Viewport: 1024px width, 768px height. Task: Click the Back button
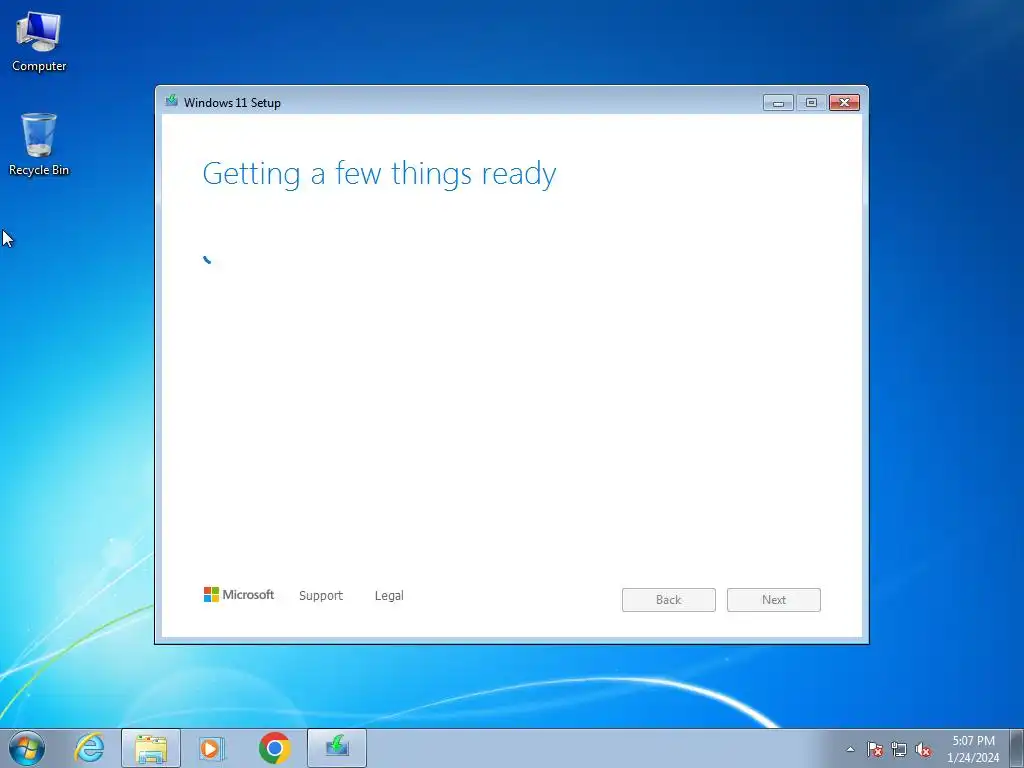[x=669, y=600]
